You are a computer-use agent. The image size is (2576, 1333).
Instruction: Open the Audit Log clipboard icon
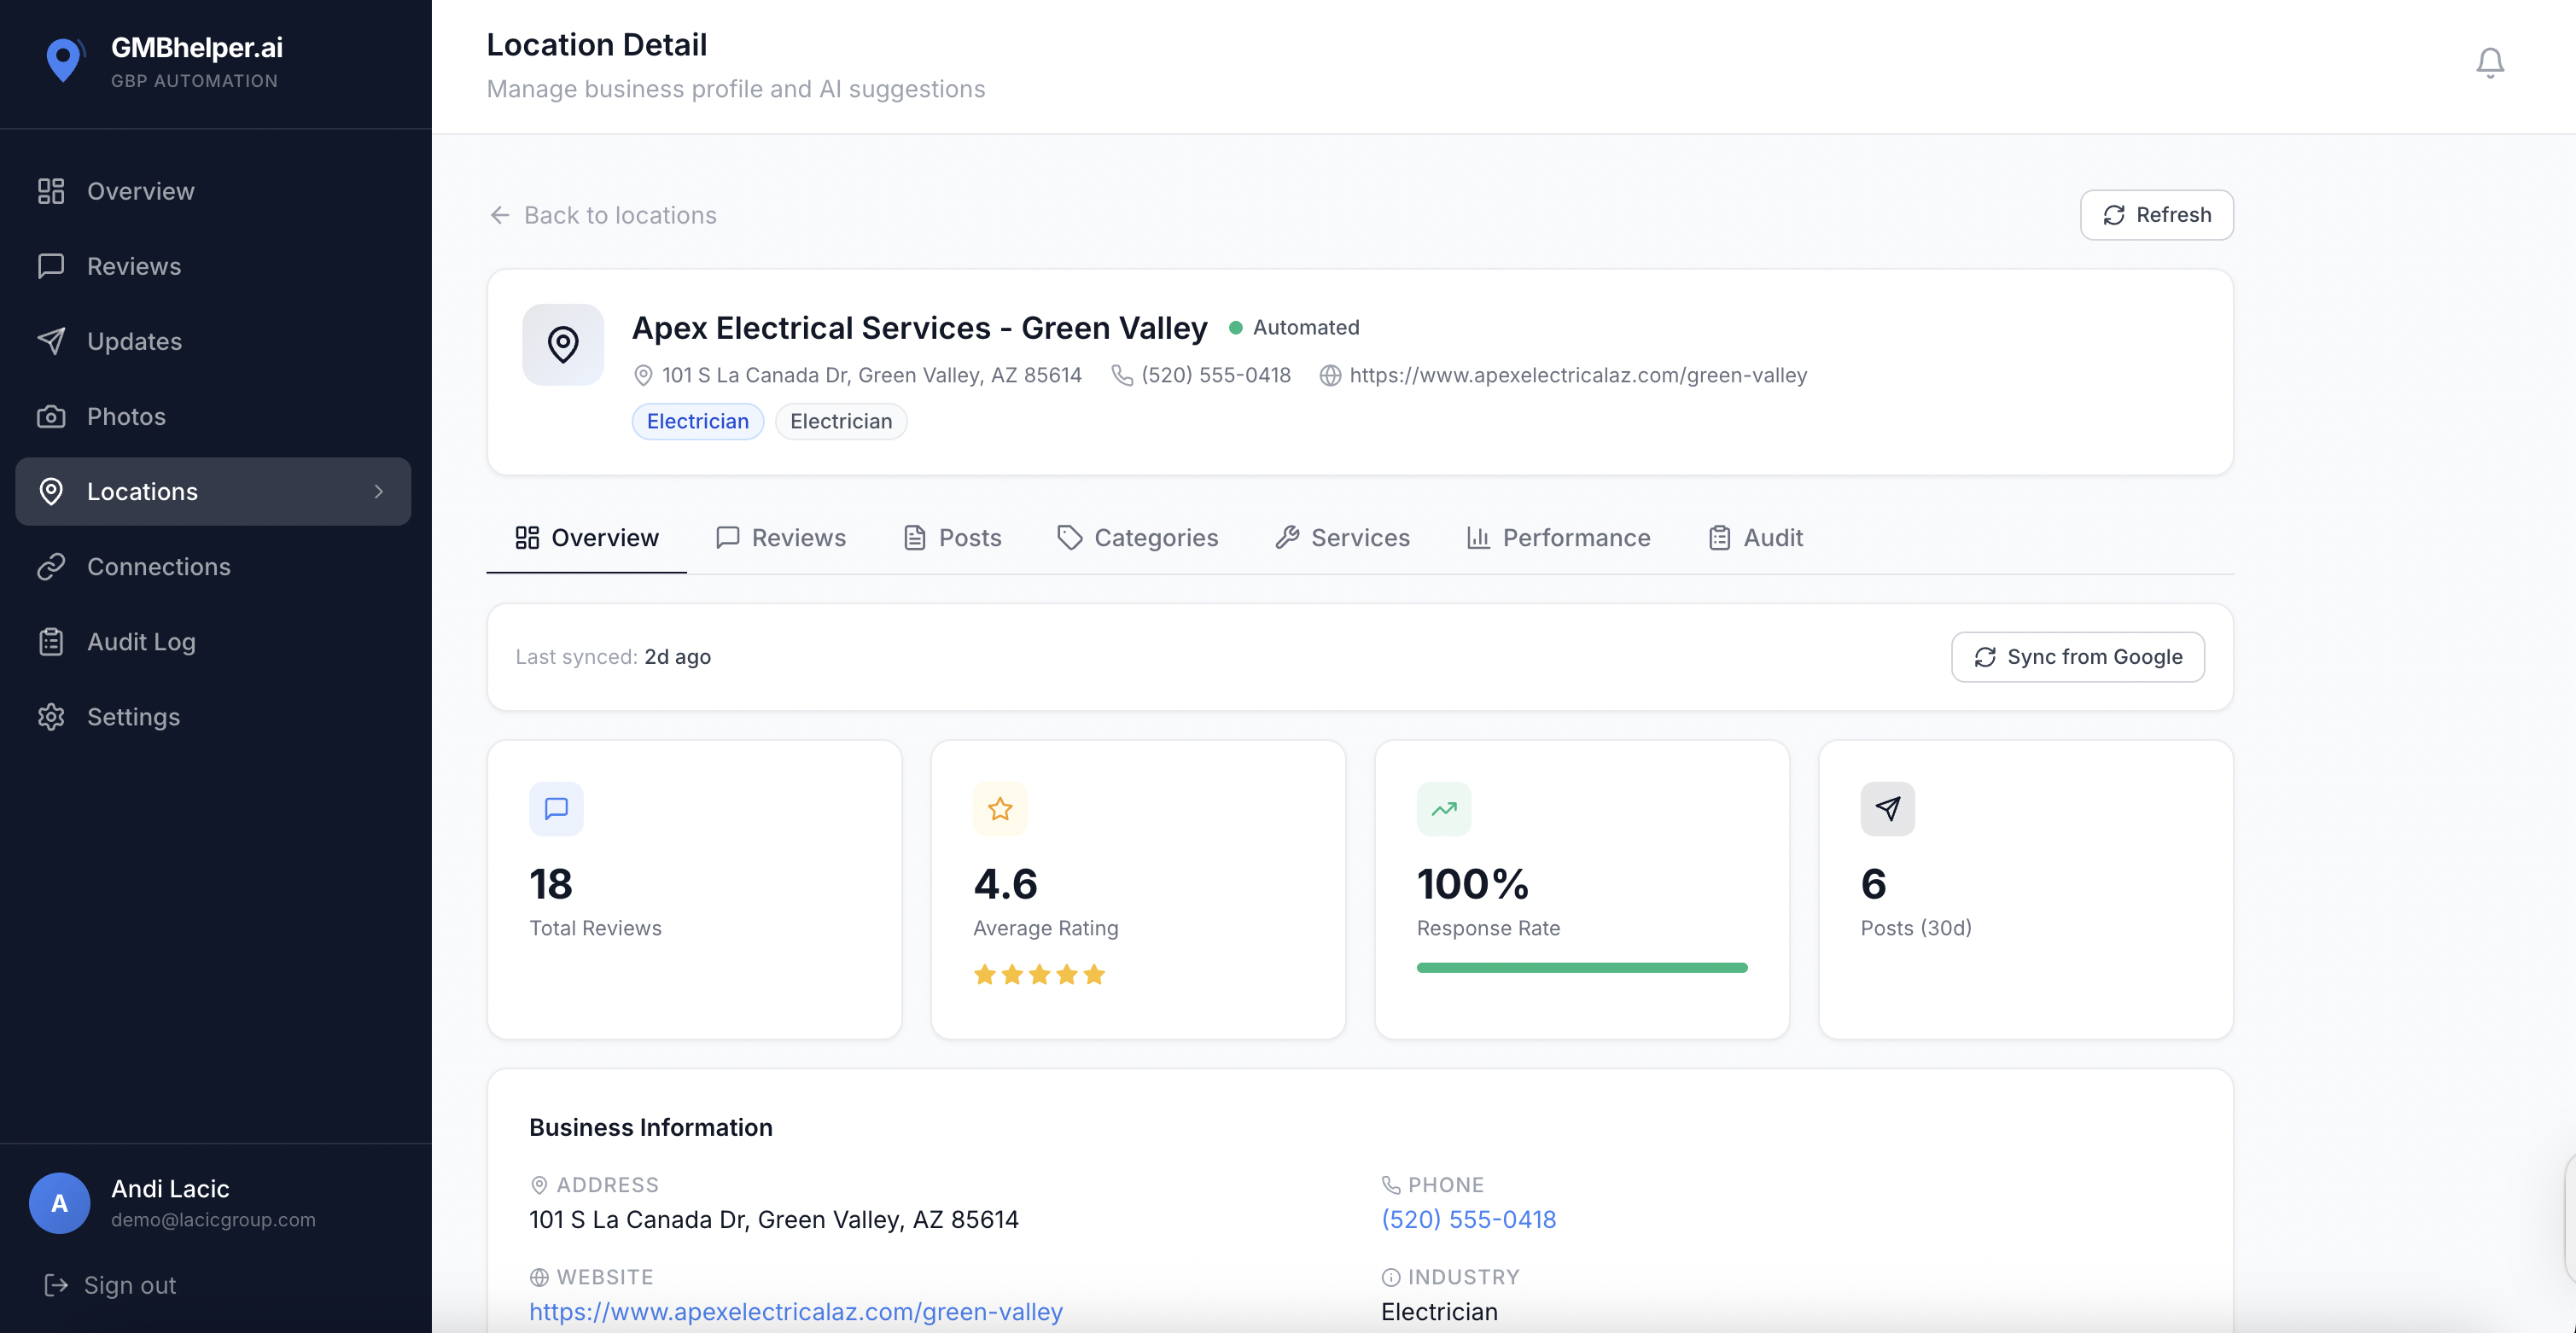coord(52,641)
